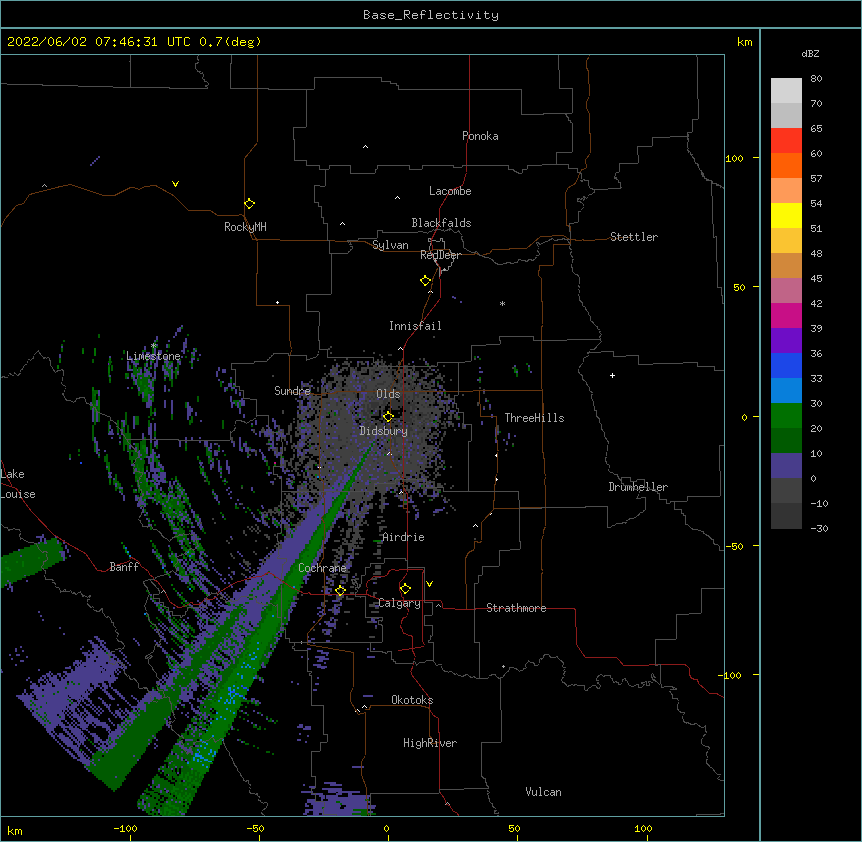Viewport: 862px width, 842px height.
Task: Click the 0 tick label on bottom axis
Action: coord(386,828)
